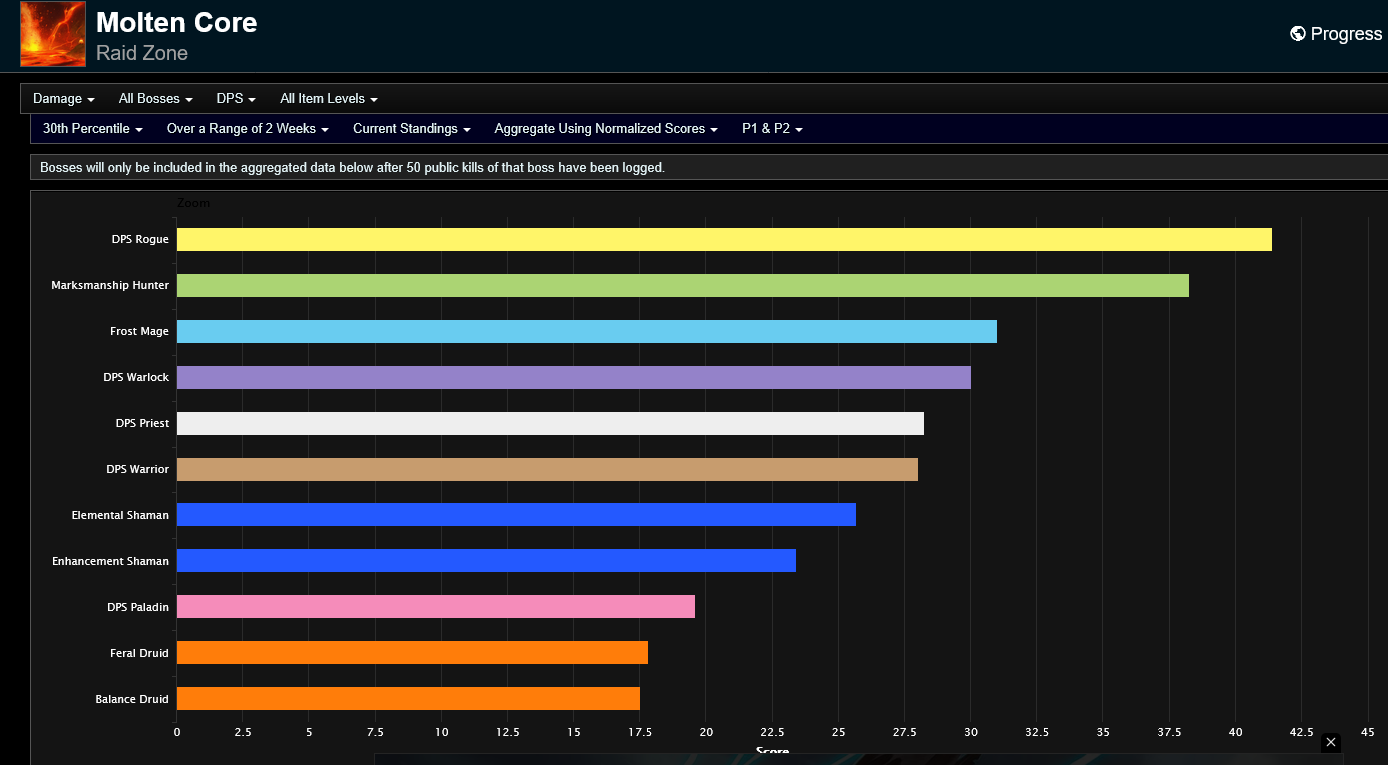Screen dimensions: 1388x765
Task: Open the Progress link
Action: (1336, 34)
